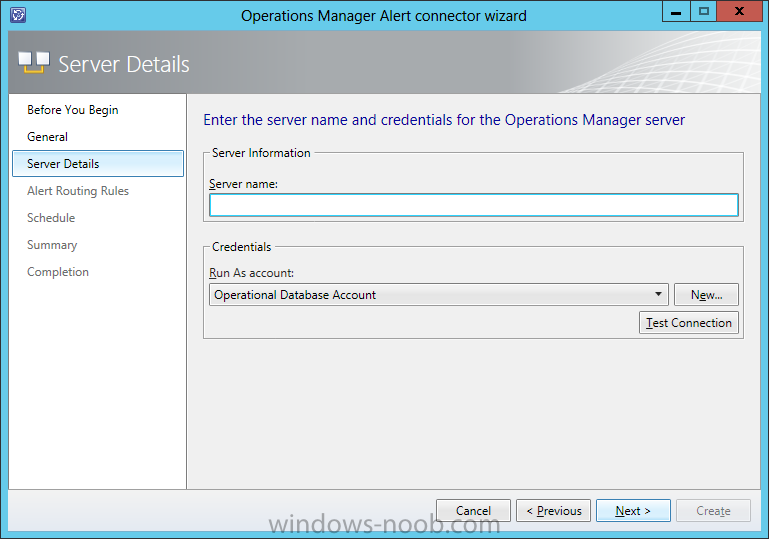Jump to the Schedule step

(51, 218)
